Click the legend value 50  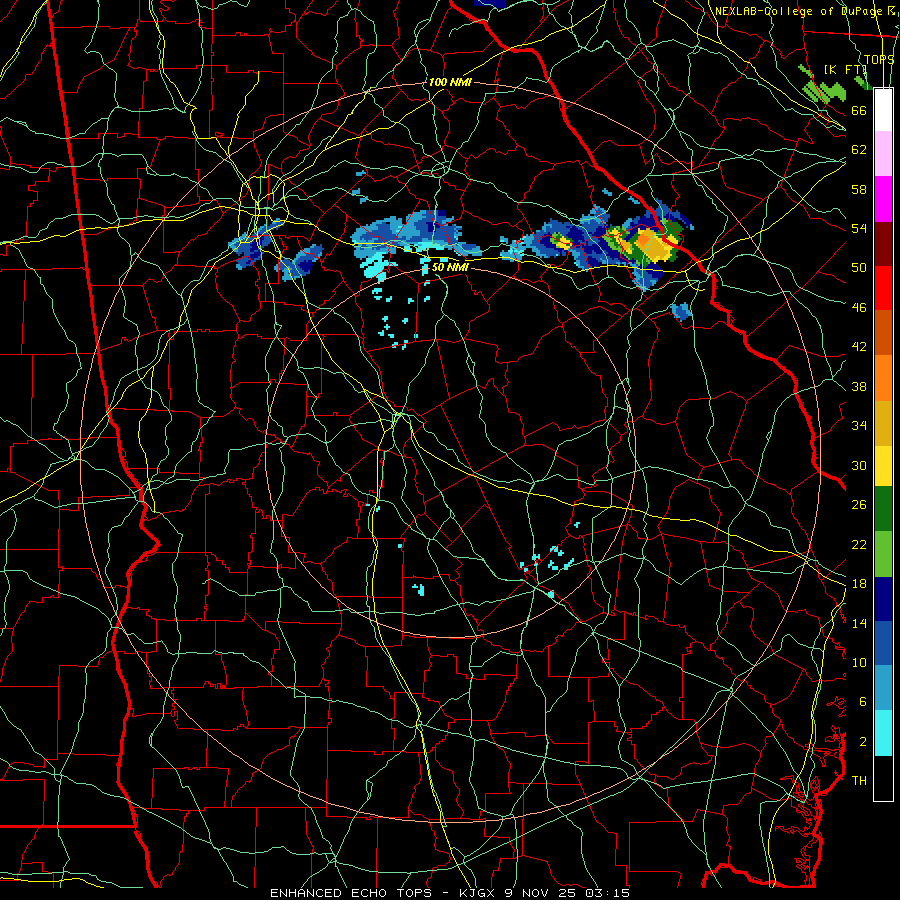(859, 268)
